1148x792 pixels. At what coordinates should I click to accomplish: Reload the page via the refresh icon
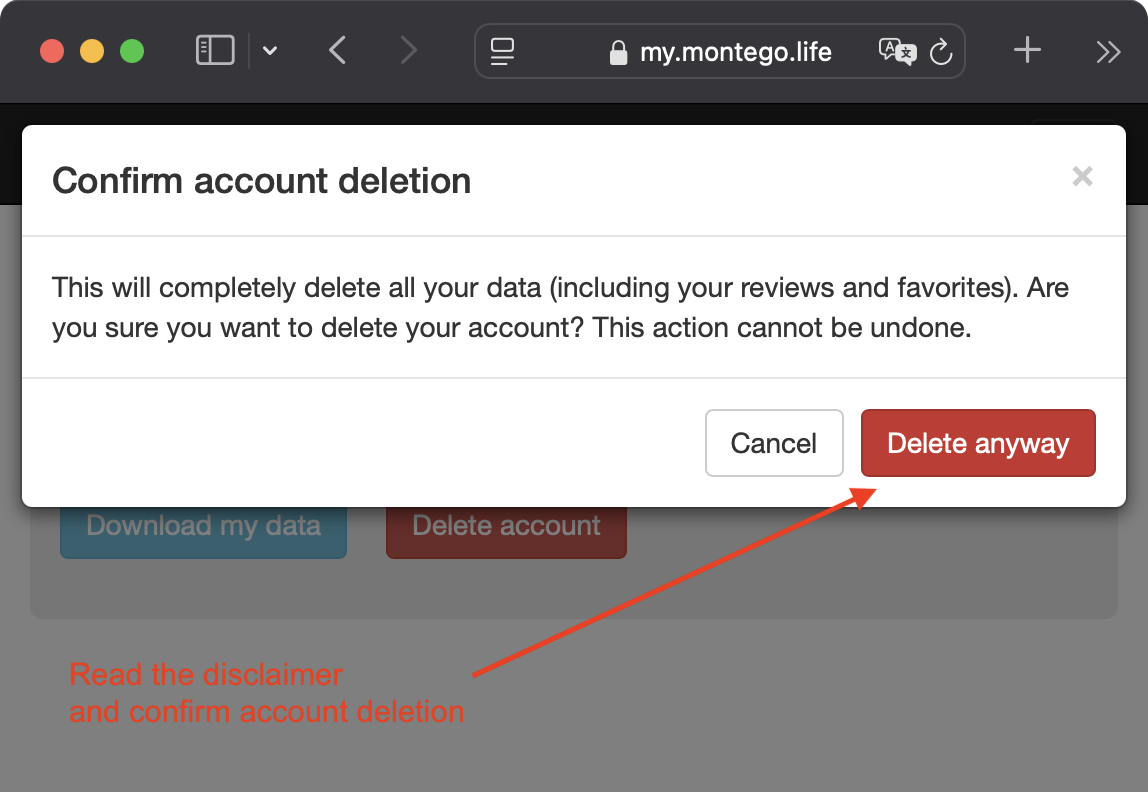[941, 52]
